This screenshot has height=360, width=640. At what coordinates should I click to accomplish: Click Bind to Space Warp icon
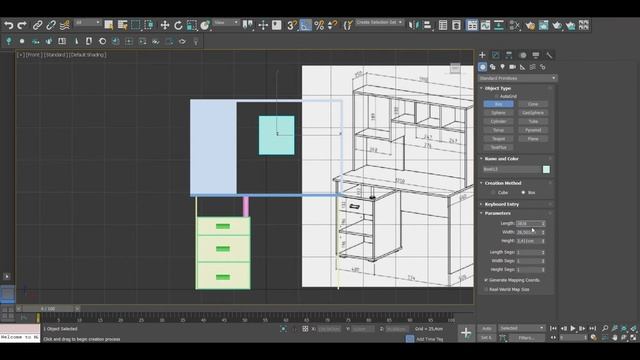[64, 25]
